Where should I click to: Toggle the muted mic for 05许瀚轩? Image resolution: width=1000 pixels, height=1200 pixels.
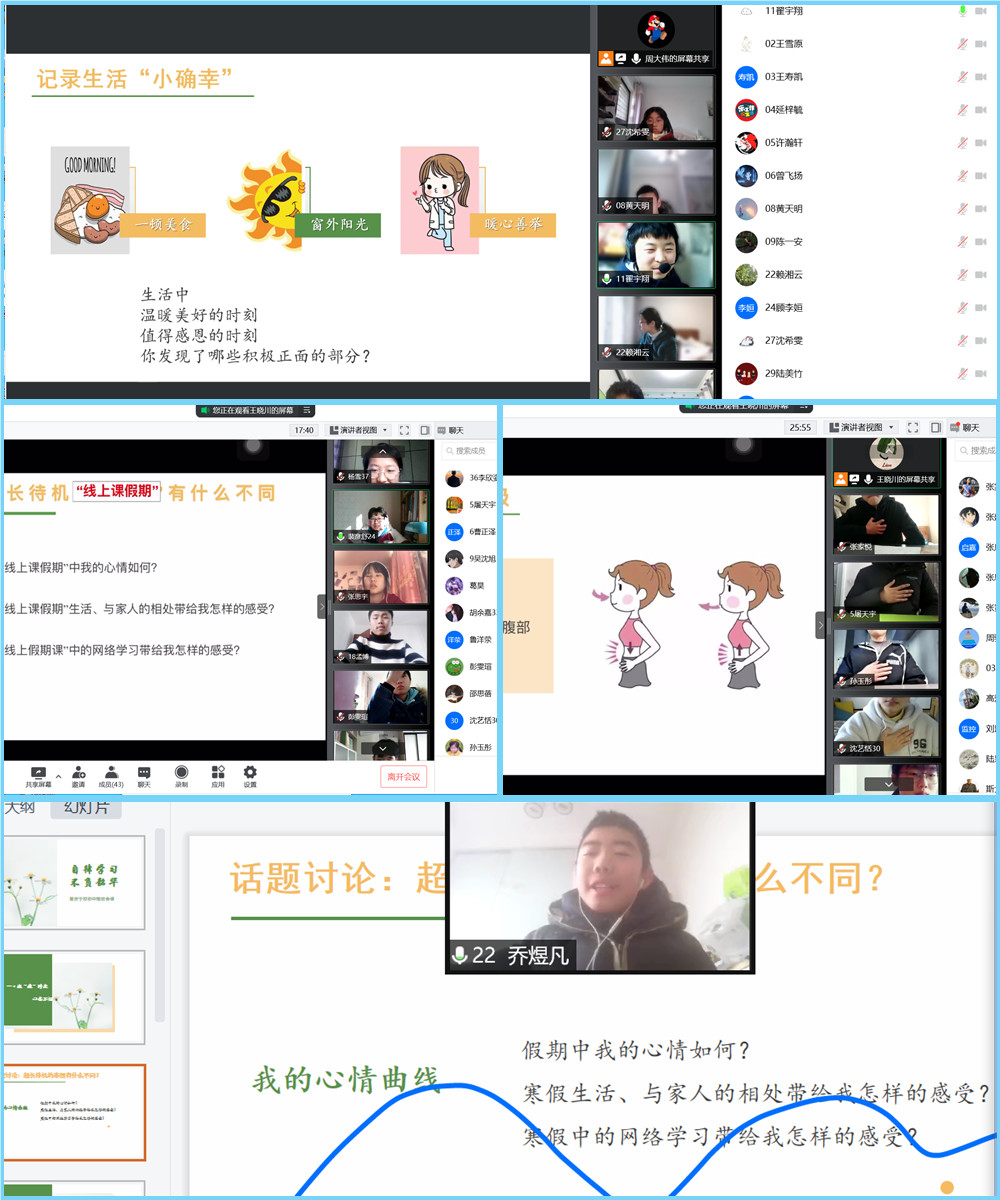[x=962, y=143]
